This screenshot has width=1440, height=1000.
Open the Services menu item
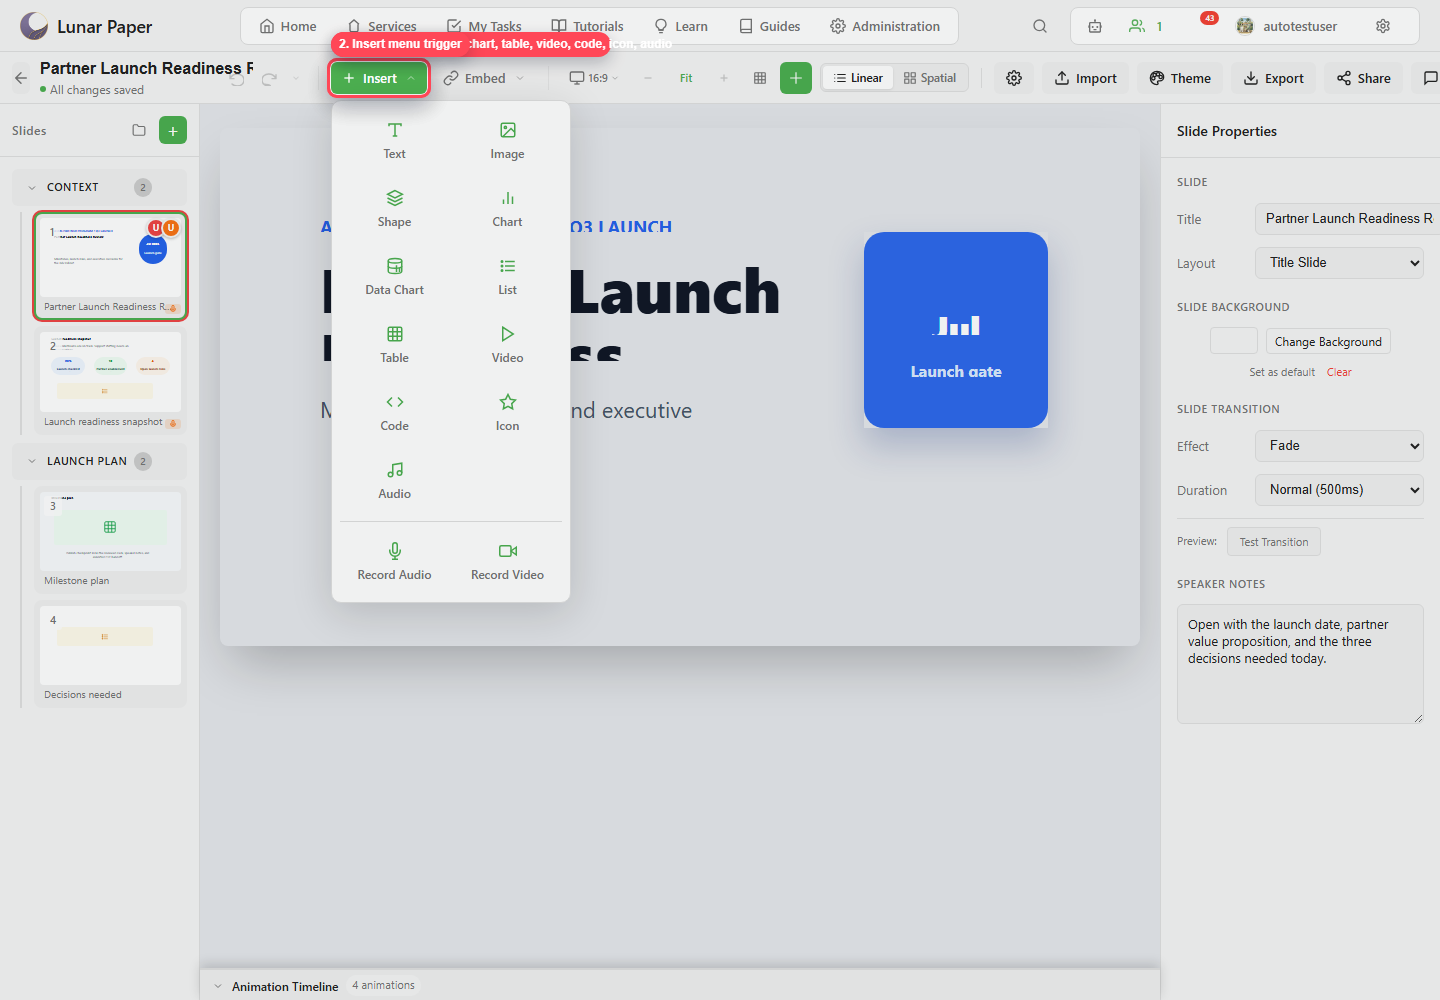point(382,26)
